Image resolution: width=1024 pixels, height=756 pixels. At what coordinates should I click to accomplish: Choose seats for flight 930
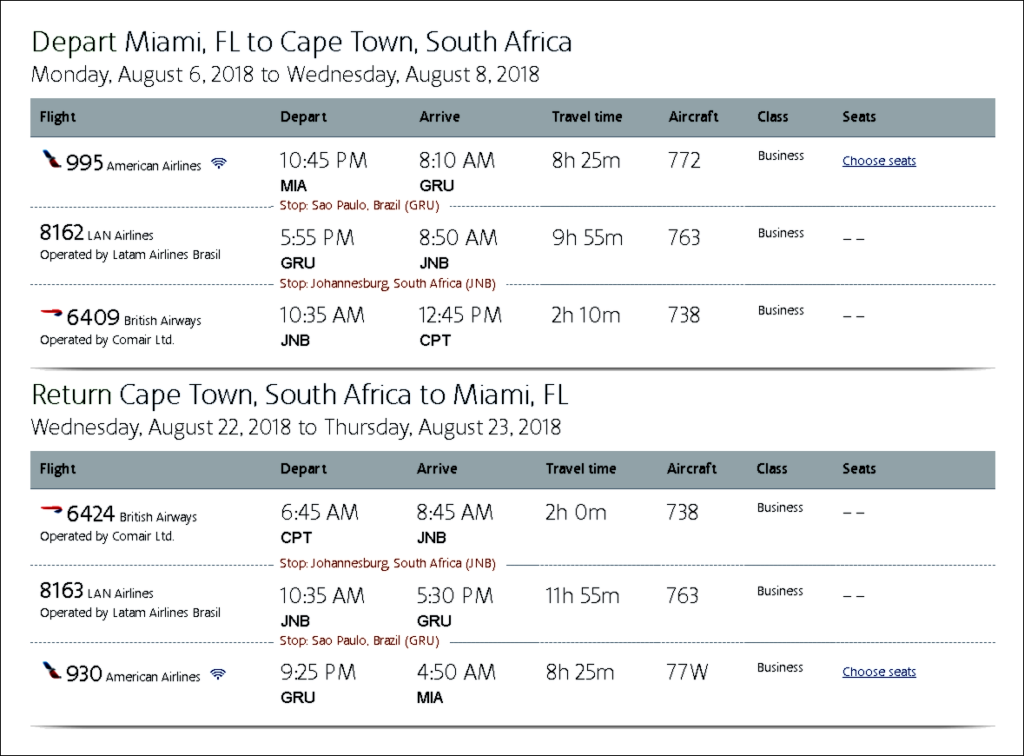[878, 672]
